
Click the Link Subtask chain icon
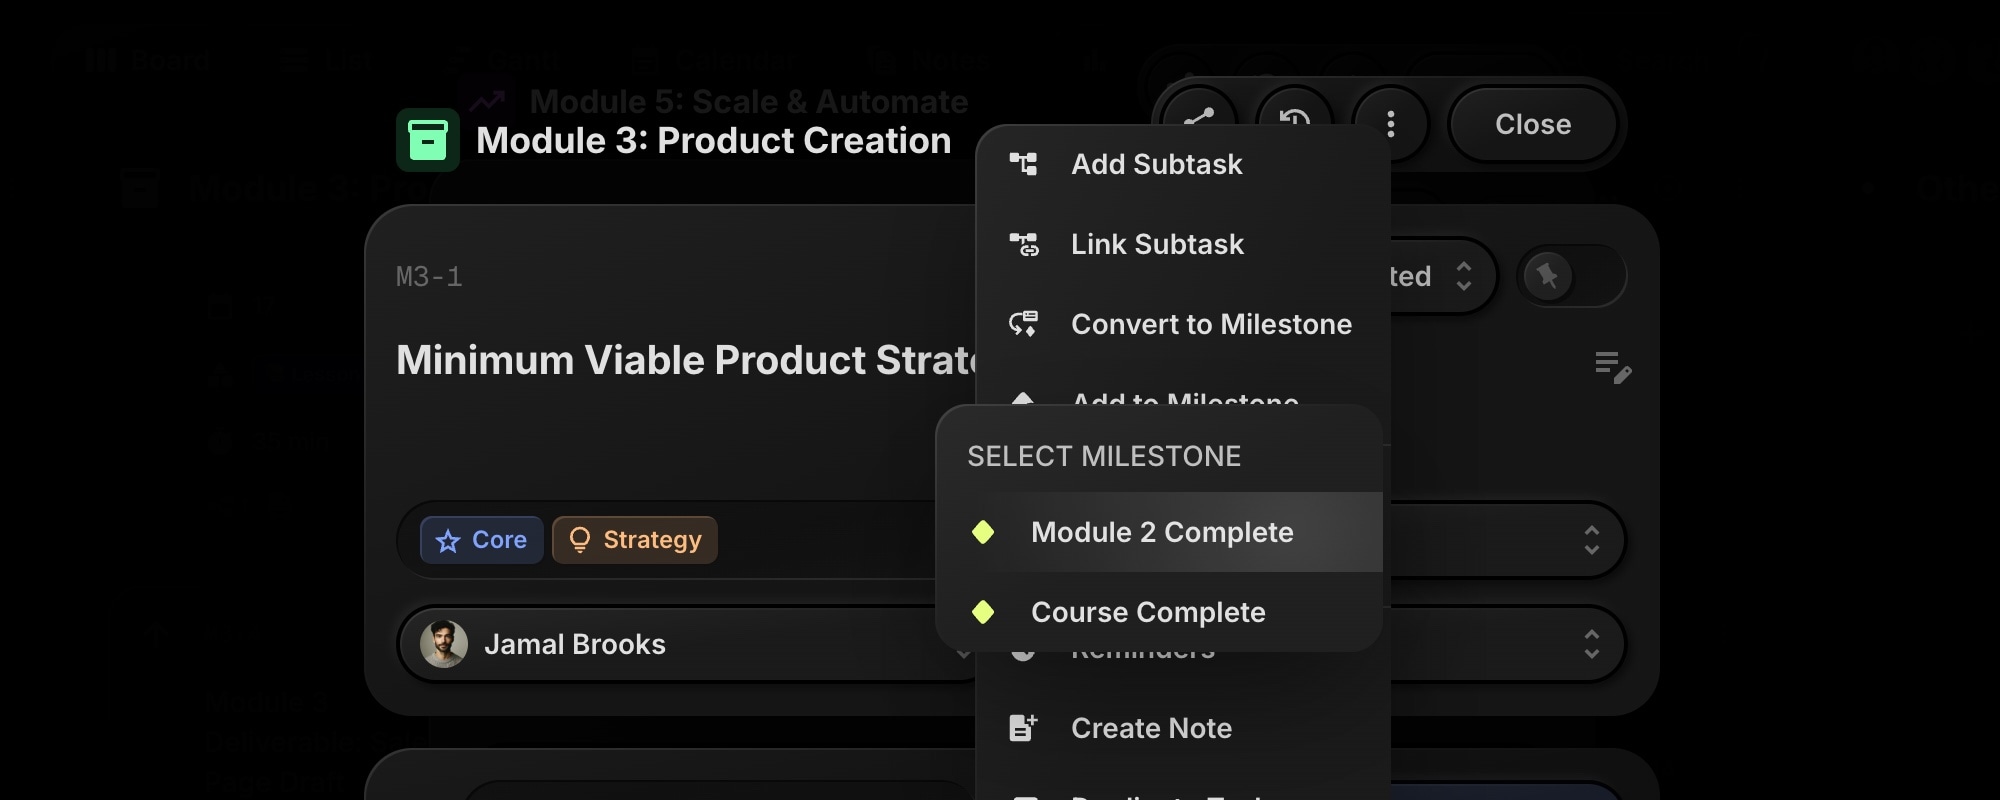1023,244
